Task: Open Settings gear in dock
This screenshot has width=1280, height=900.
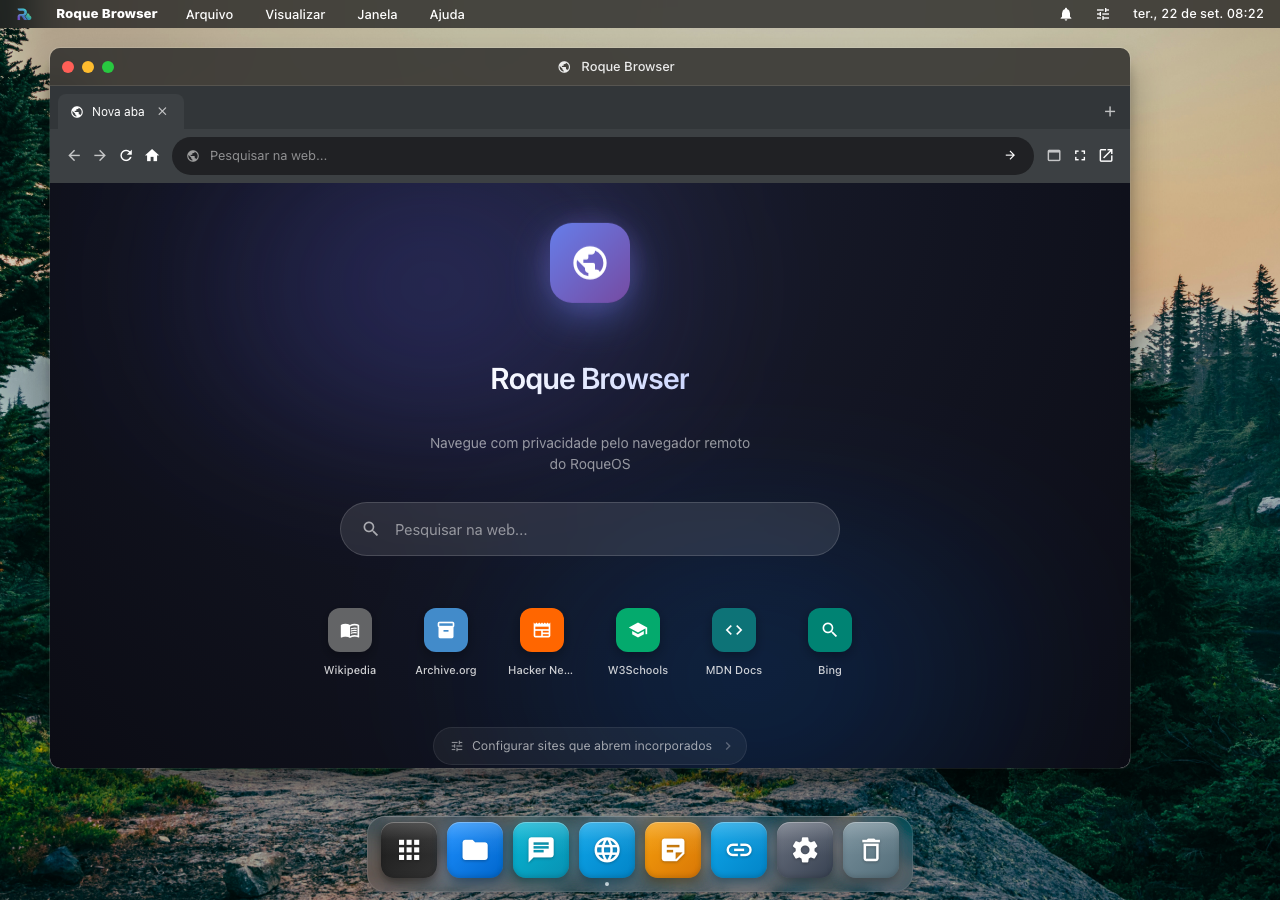Action: coord(805,850)
